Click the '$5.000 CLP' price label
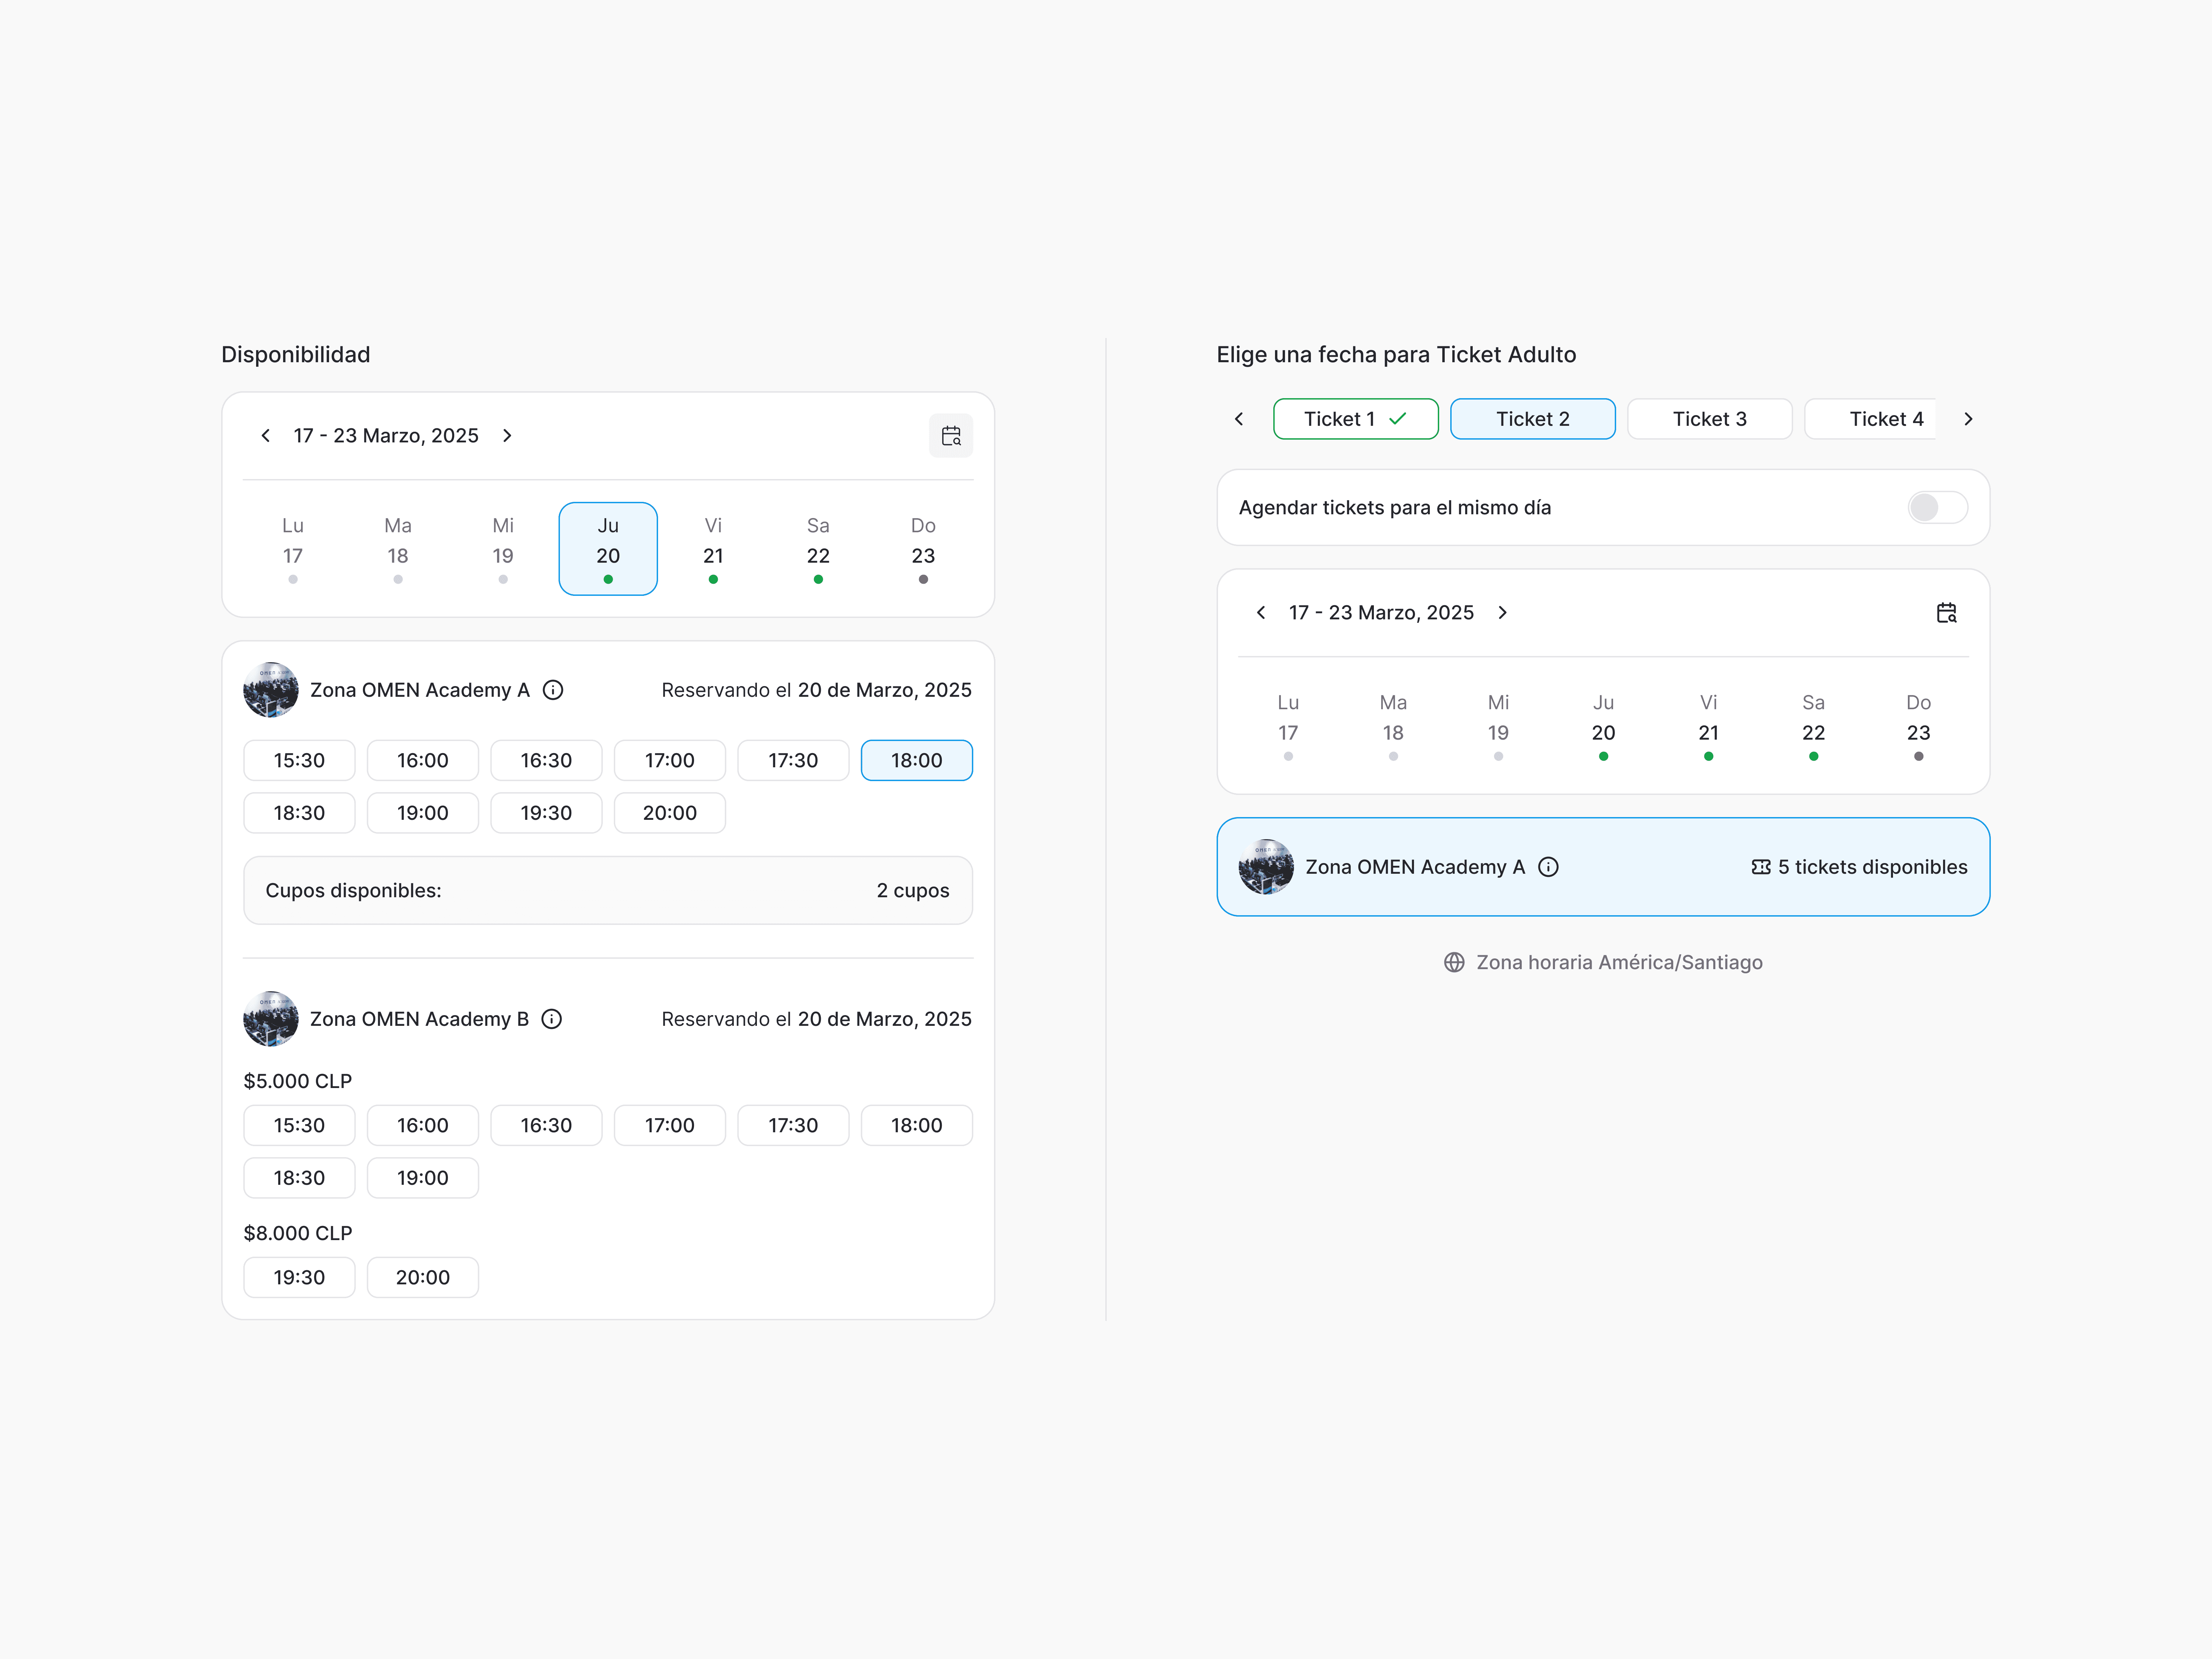 [x=298, y=1081]
